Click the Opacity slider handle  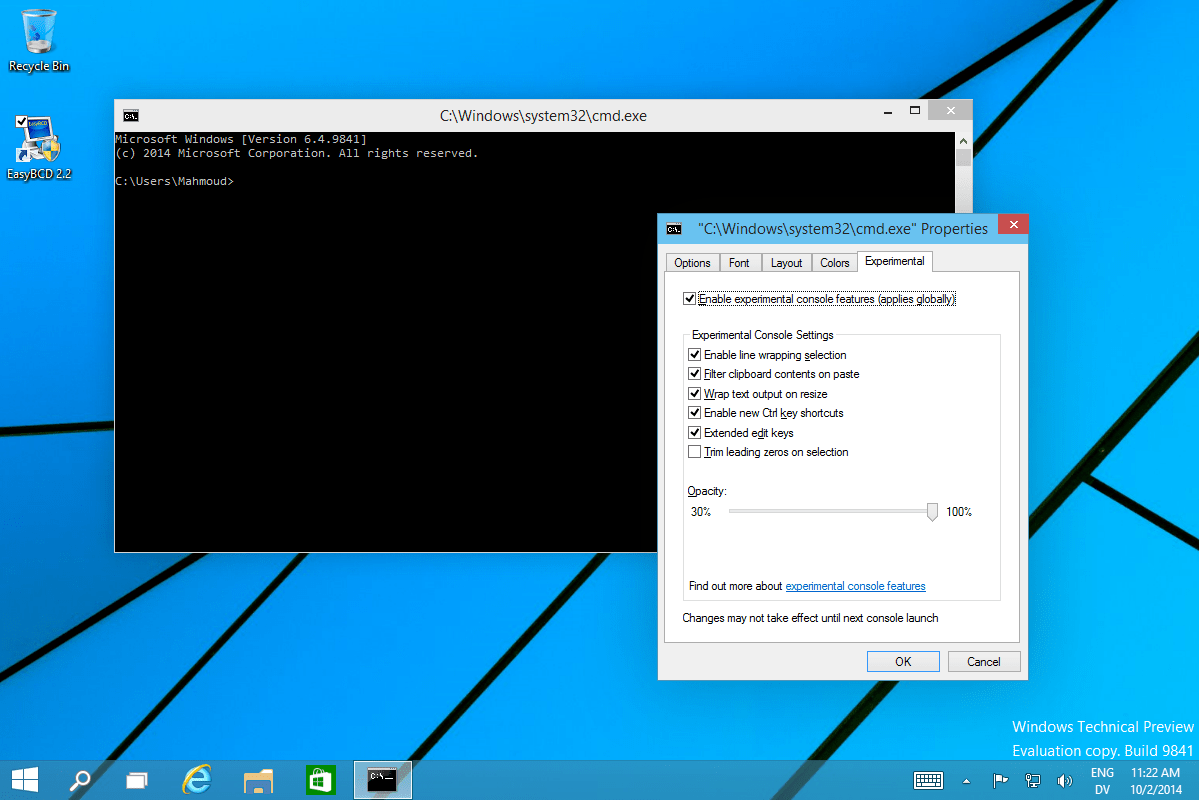932,512
